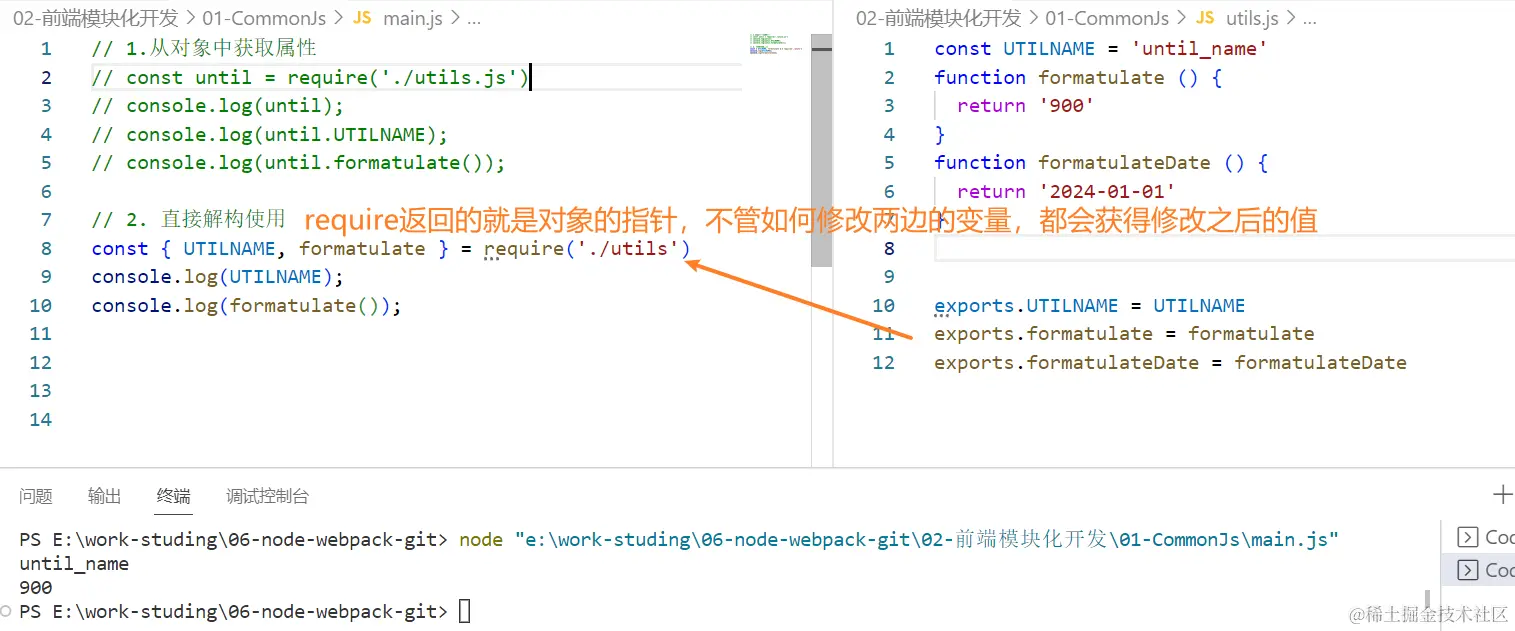
Task: Expand the ellipsis breadcrumb after main.js
Action: (x=473, y=18)
